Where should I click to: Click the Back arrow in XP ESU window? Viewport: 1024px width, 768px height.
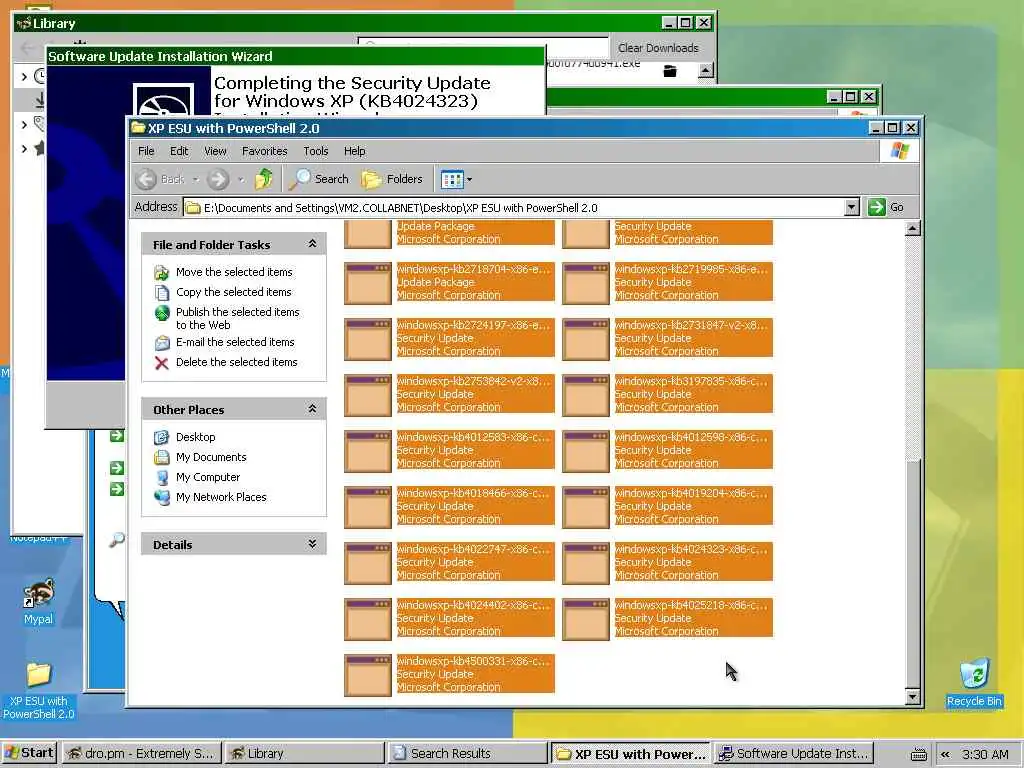(x=147, y=179)
